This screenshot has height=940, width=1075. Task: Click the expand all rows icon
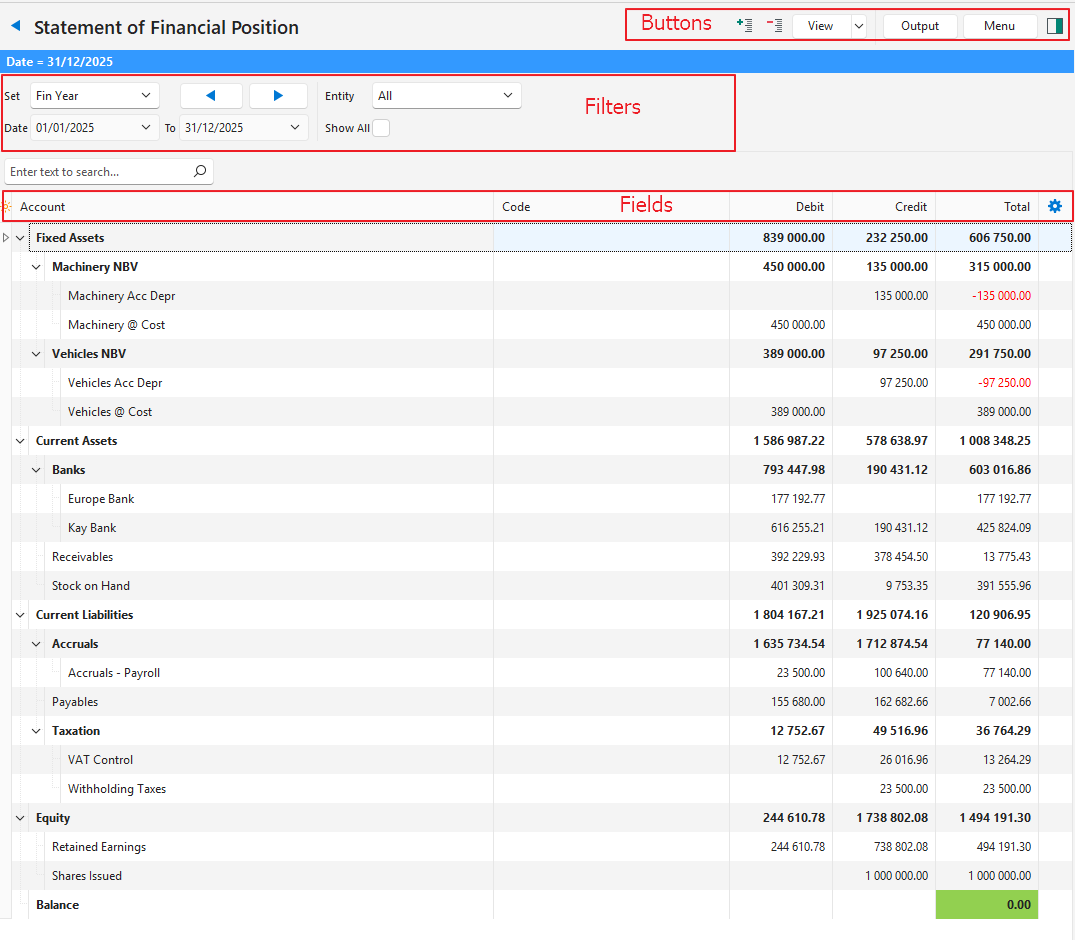pos(743,26)
